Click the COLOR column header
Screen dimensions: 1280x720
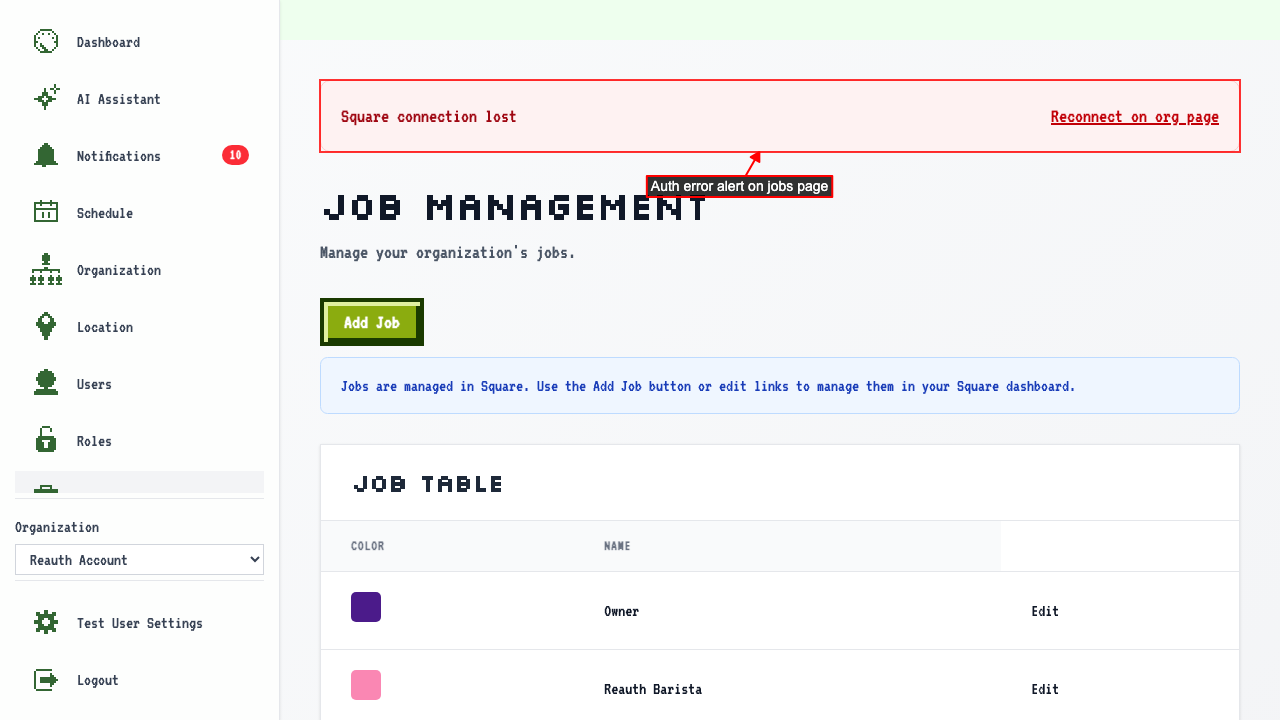(x=367, y=546)
